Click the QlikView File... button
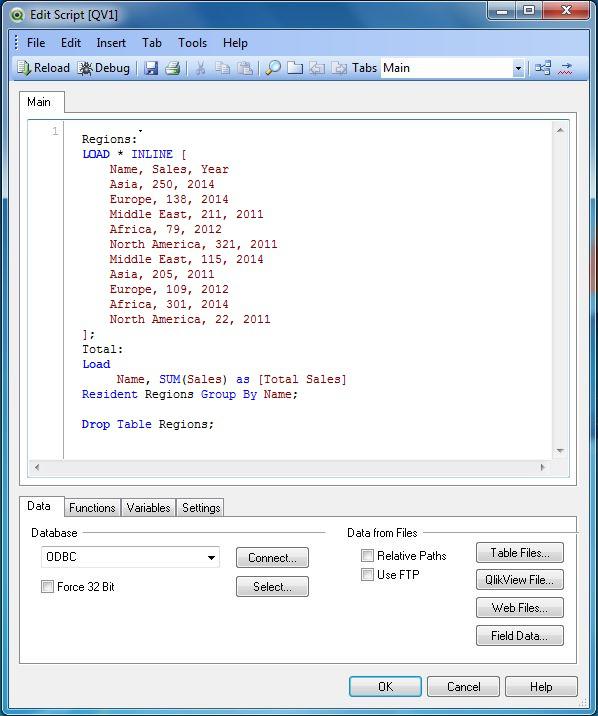The width and height of the screenshot is (598, 716). pyautogui.click(x=520, y=579)
